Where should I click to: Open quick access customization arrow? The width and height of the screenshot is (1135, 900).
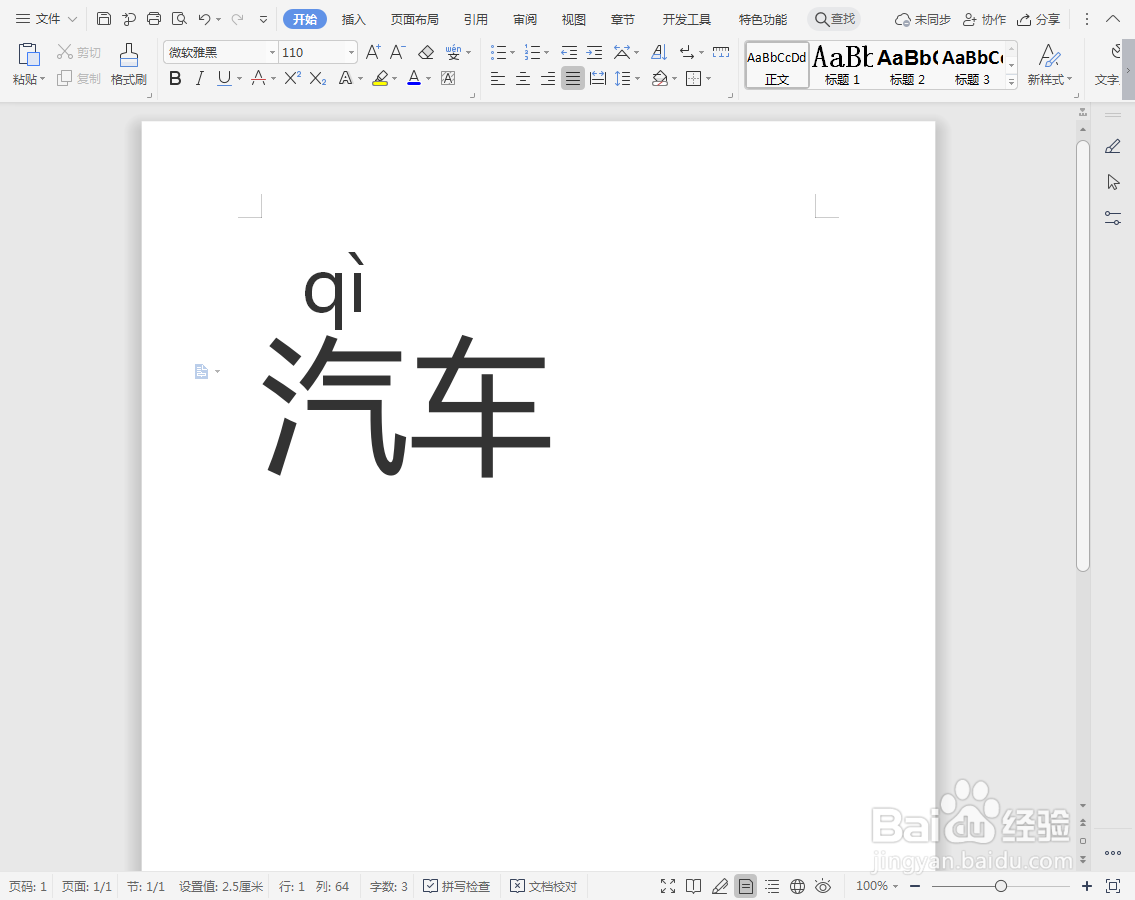(263, 19)
